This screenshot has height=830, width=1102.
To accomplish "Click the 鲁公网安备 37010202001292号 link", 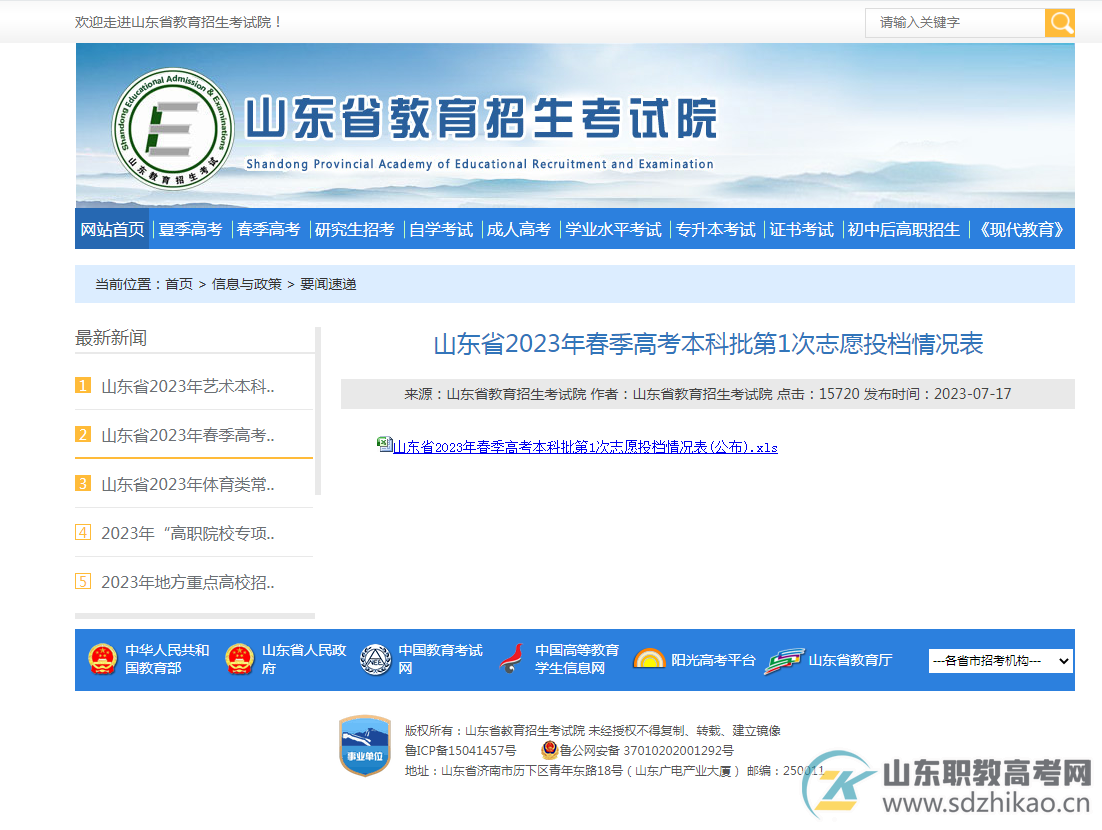I will (x=647, y=751).
